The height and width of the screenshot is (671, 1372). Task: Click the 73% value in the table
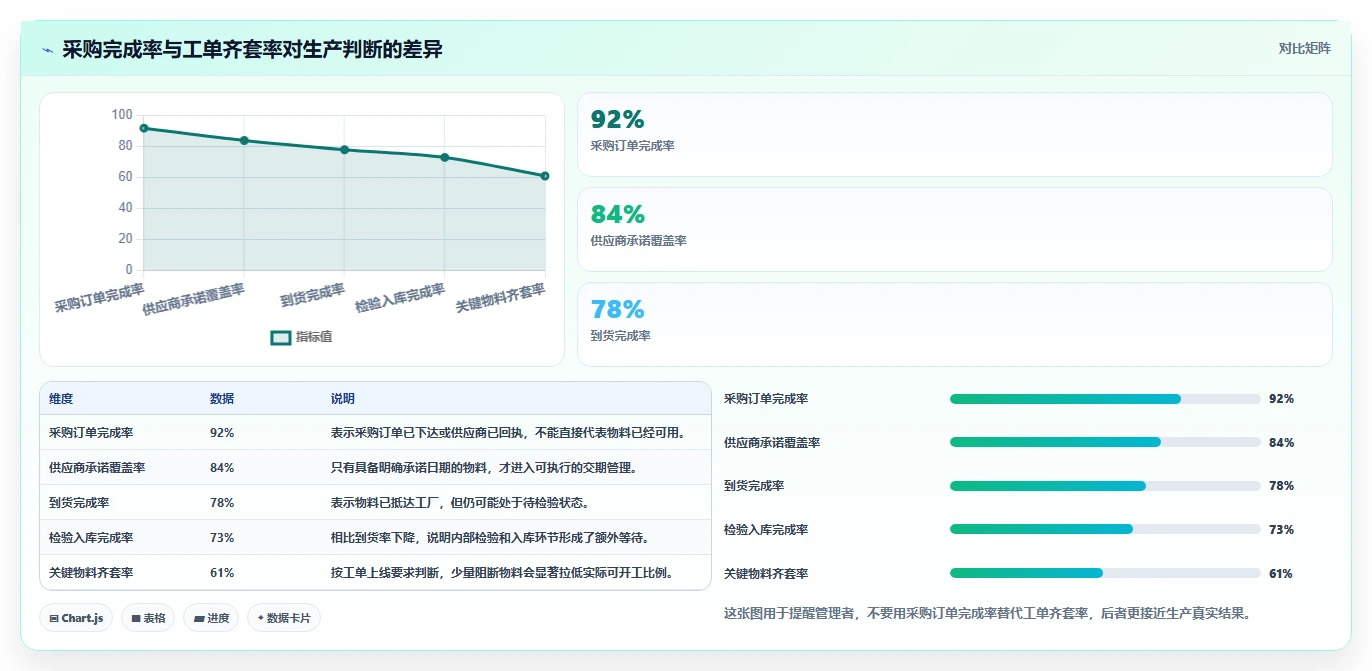point(222,538)
